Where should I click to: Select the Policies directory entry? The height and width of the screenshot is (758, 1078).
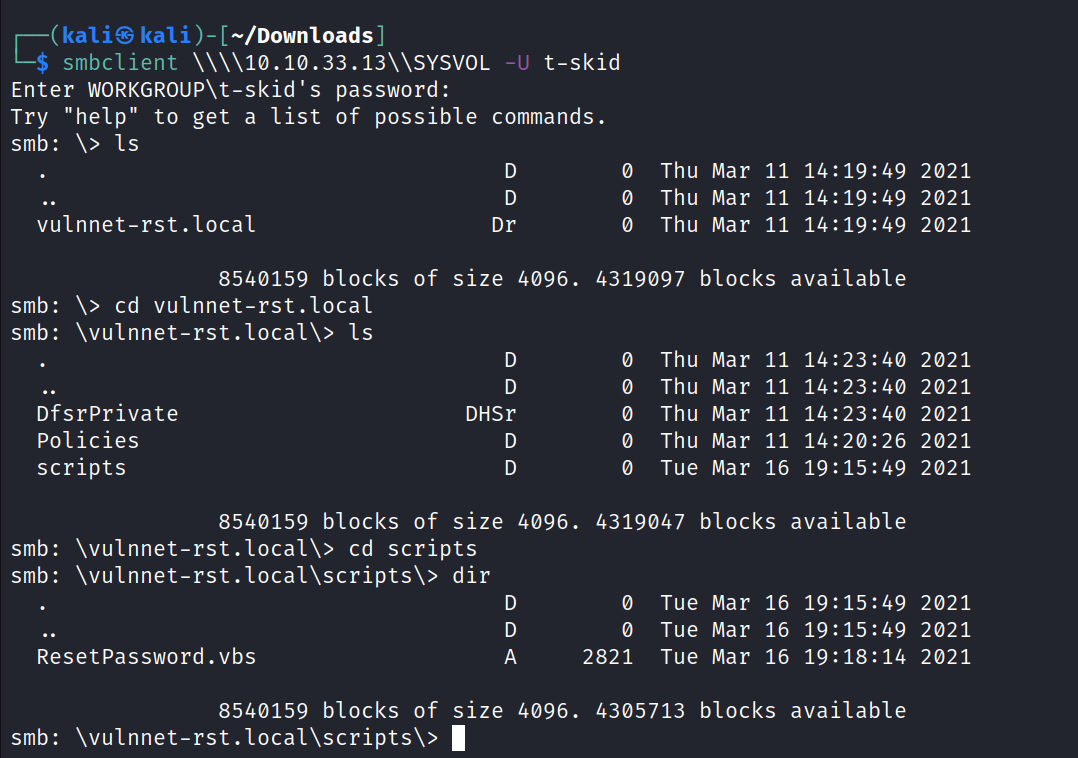pyautogui.click(x=88, y=441)
